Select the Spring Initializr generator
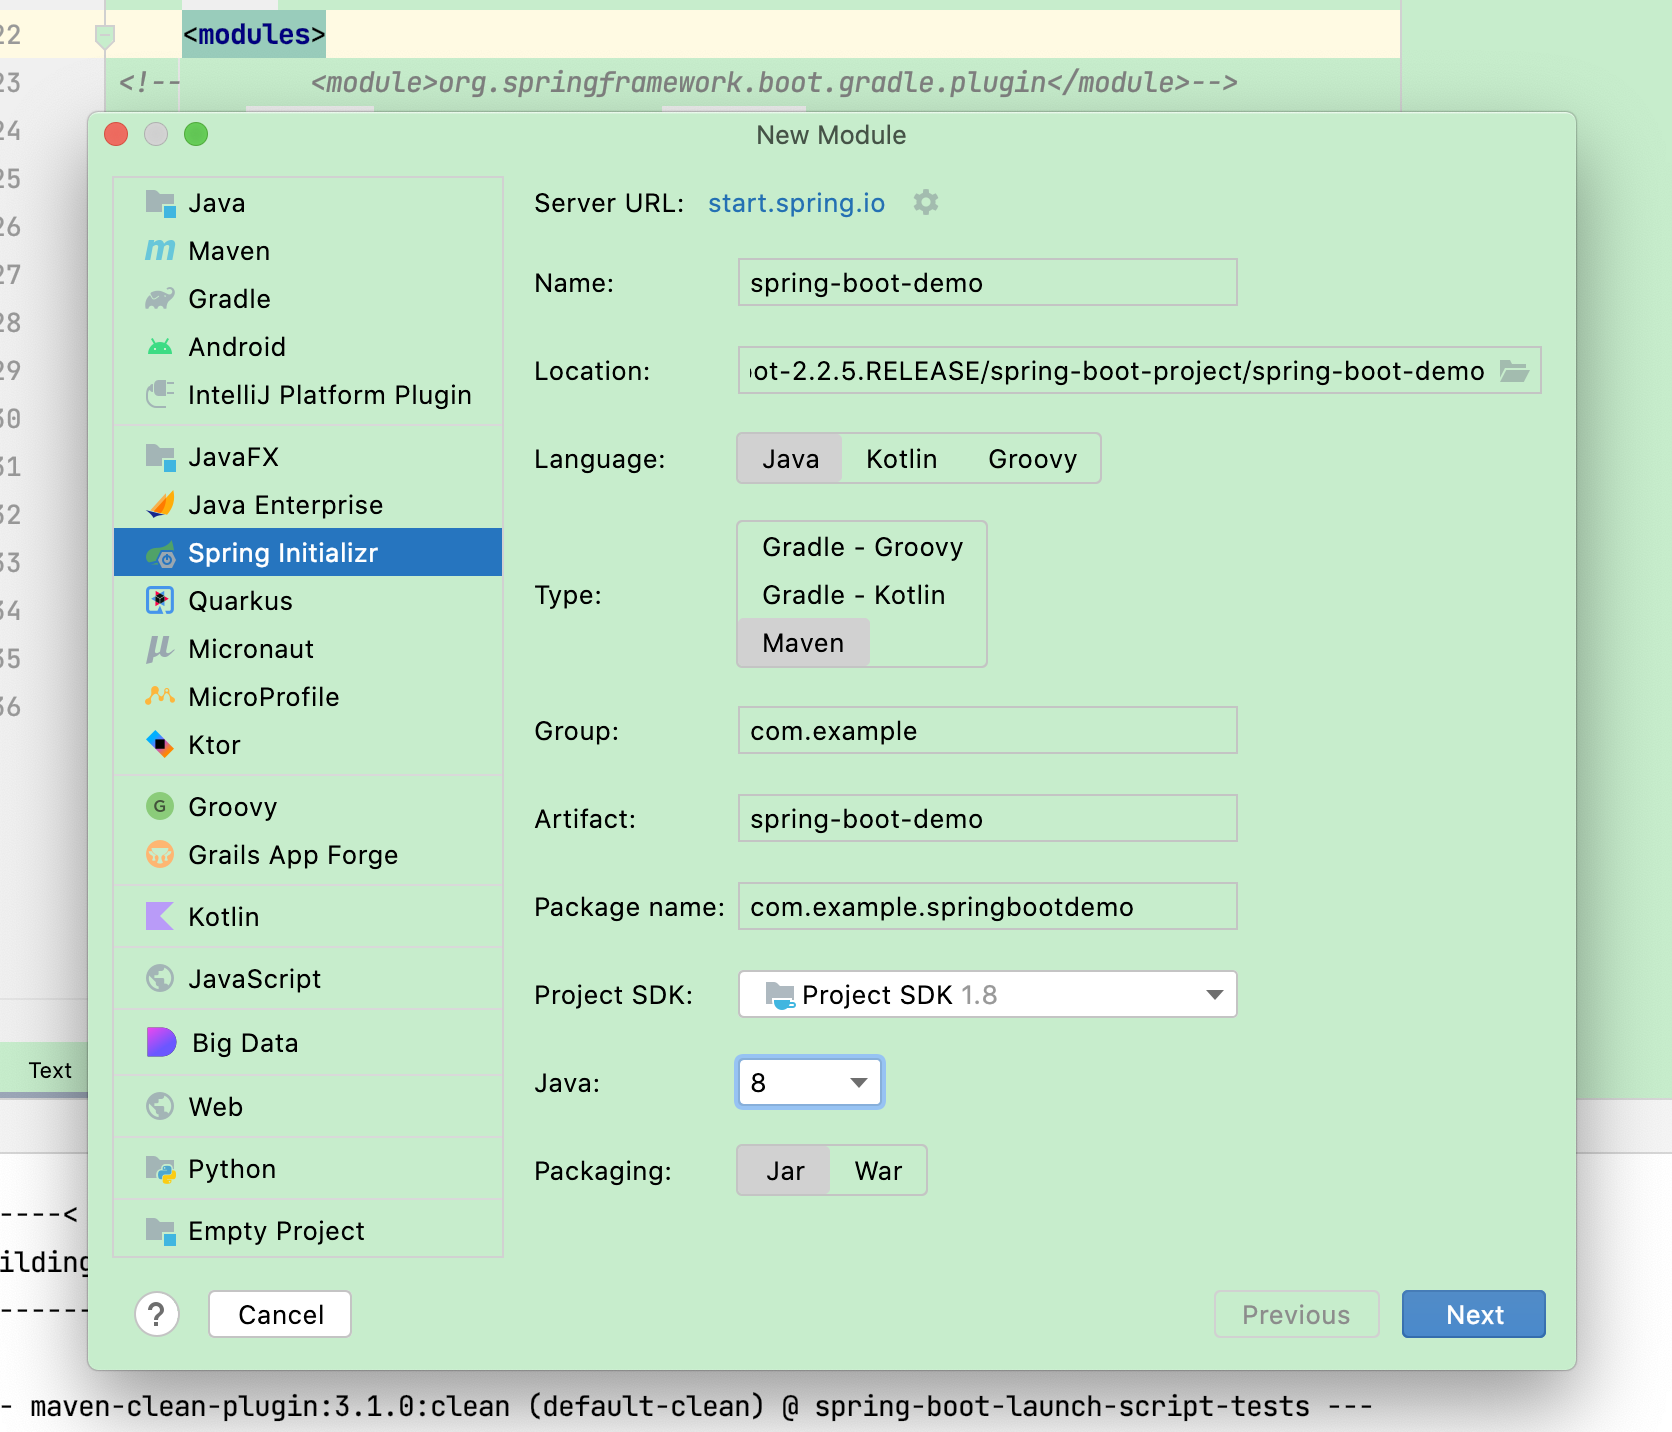The height and width of the screenshot is (1432, 1672). tap(283, 552)
